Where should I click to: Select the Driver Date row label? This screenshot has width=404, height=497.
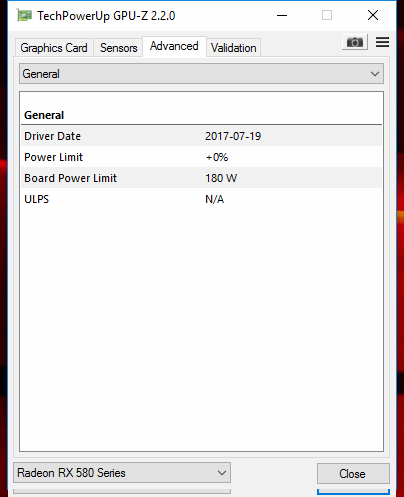(52, 136)
